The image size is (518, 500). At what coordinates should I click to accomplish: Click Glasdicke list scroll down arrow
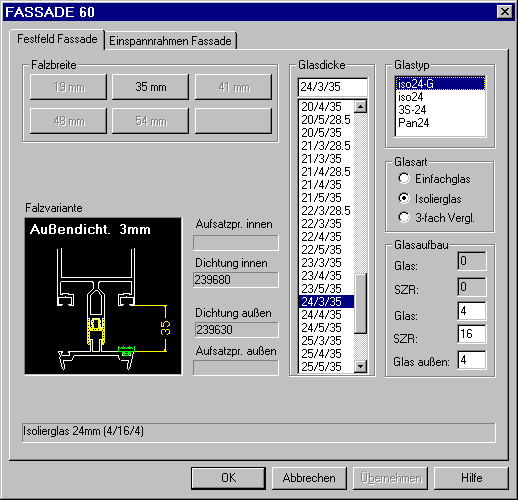point(360,366)
